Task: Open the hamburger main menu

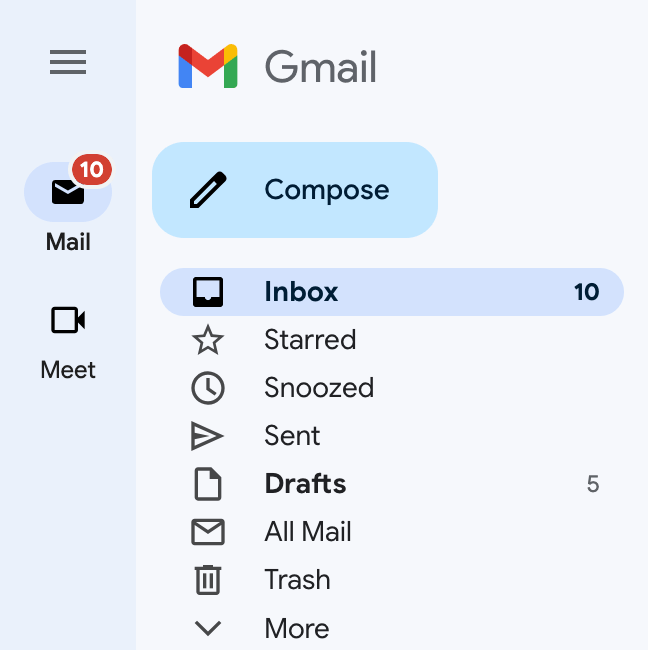Action: (68, 62)
